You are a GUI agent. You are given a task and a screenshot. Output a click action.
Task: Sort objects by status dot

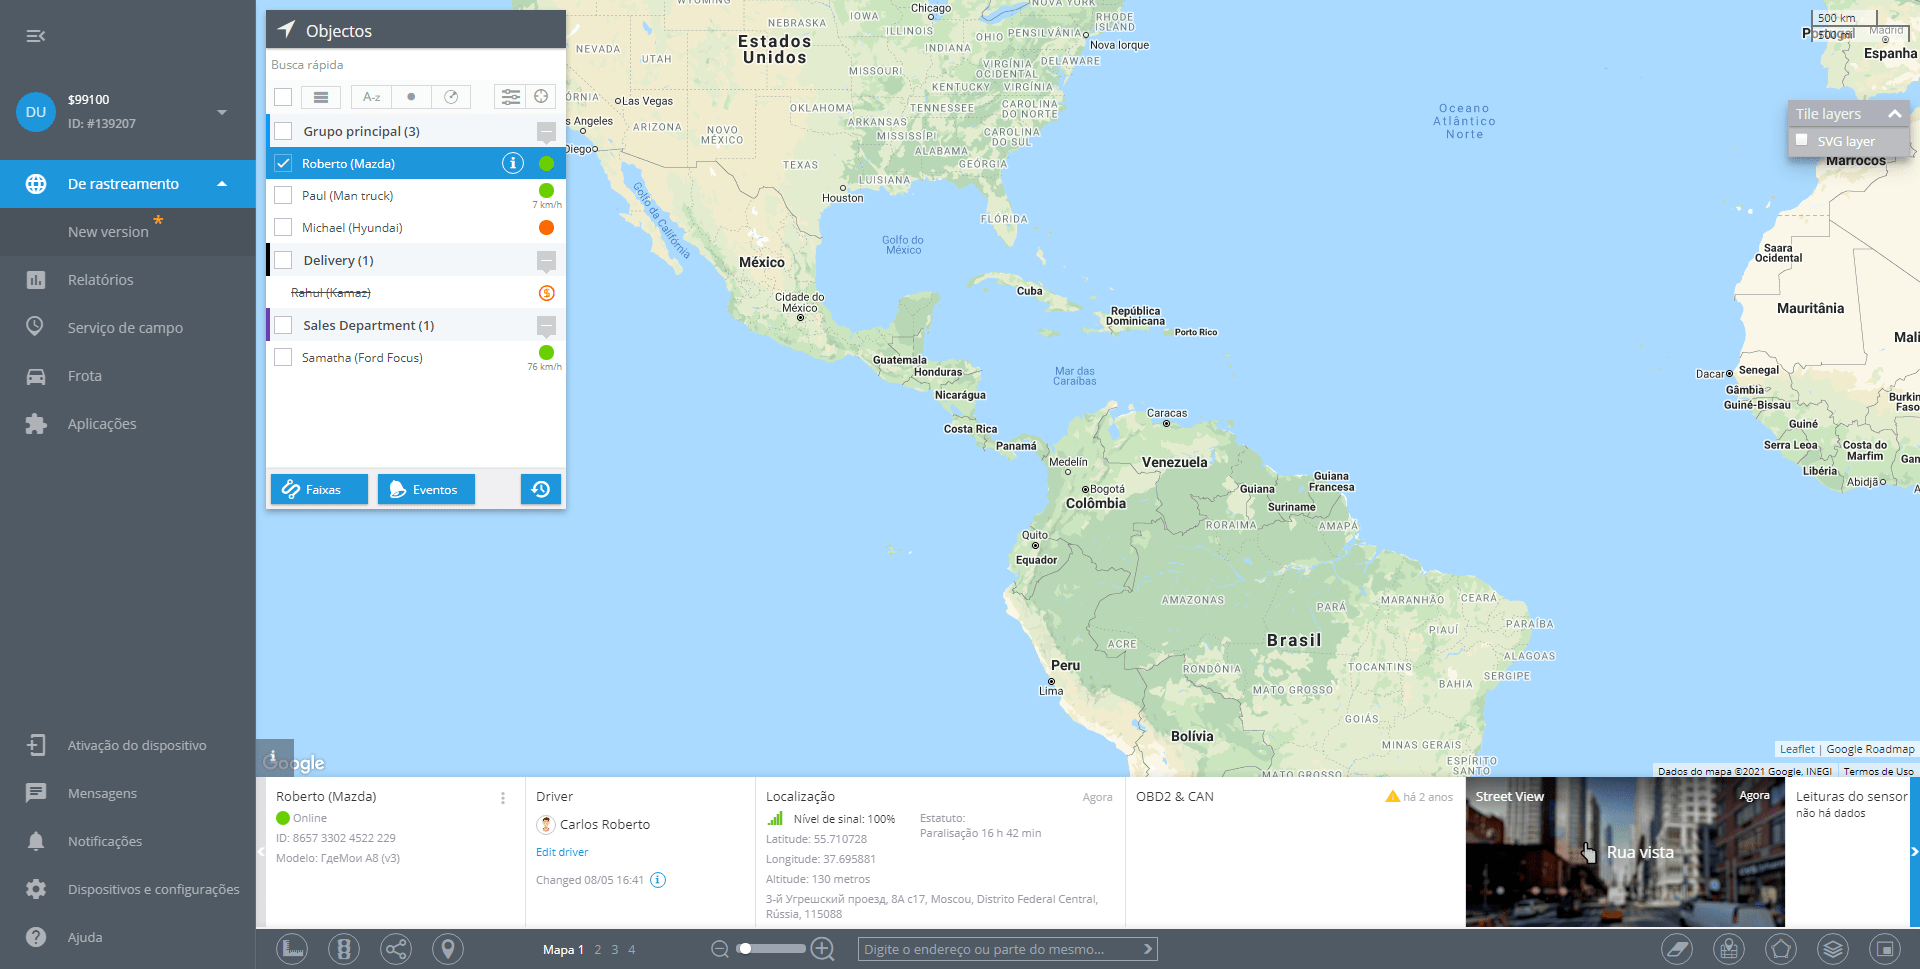(411, 97)
